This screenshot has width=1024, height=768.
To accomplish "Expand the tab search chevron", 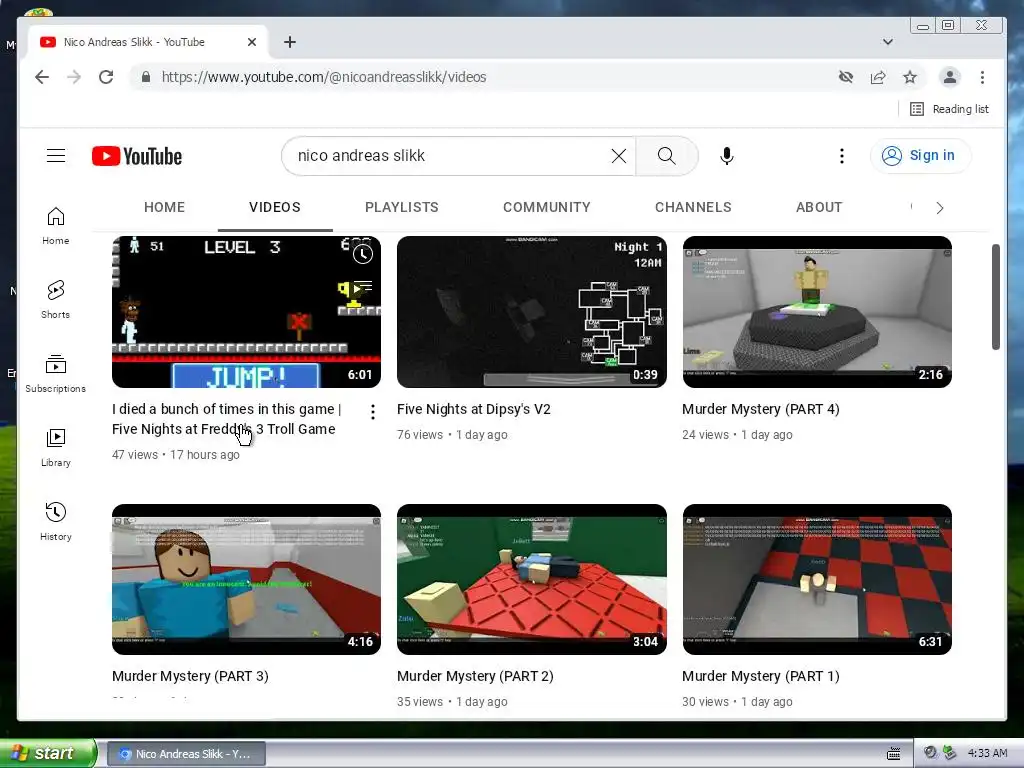I will tap(888, 42).
